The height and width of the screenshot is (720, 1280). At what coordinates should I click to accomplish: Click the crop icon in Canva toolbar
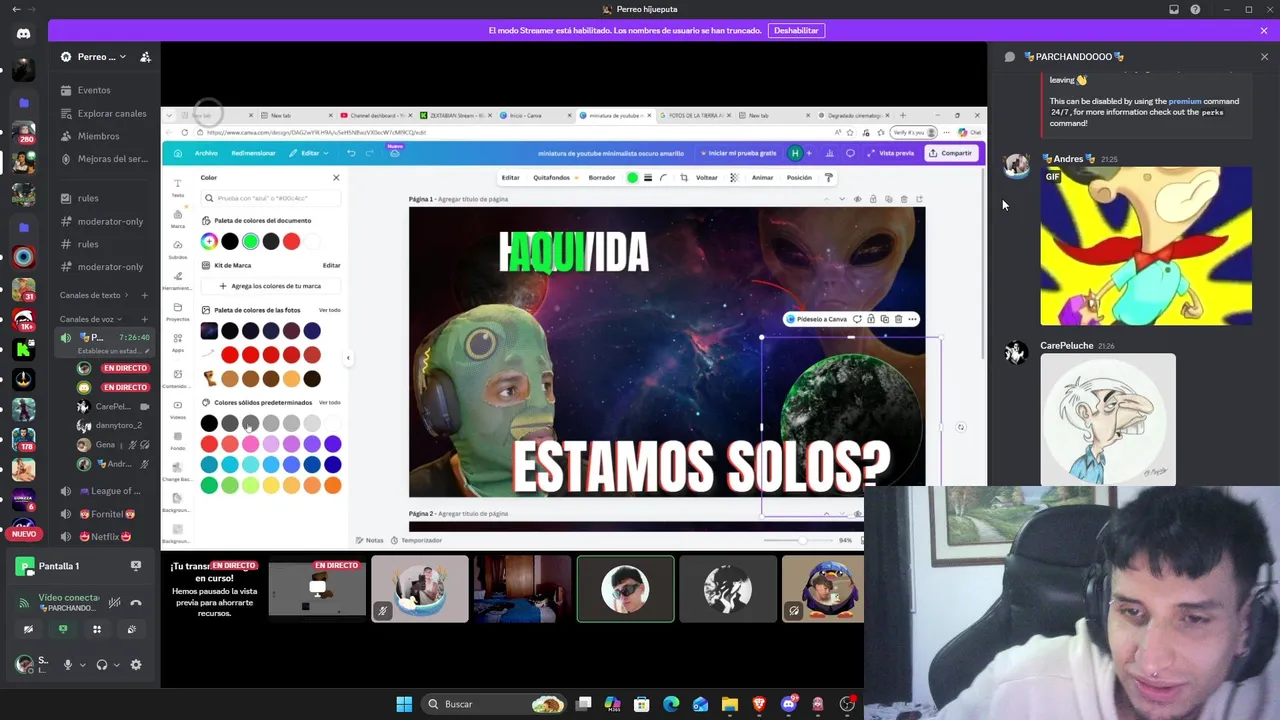pos(684,178)
